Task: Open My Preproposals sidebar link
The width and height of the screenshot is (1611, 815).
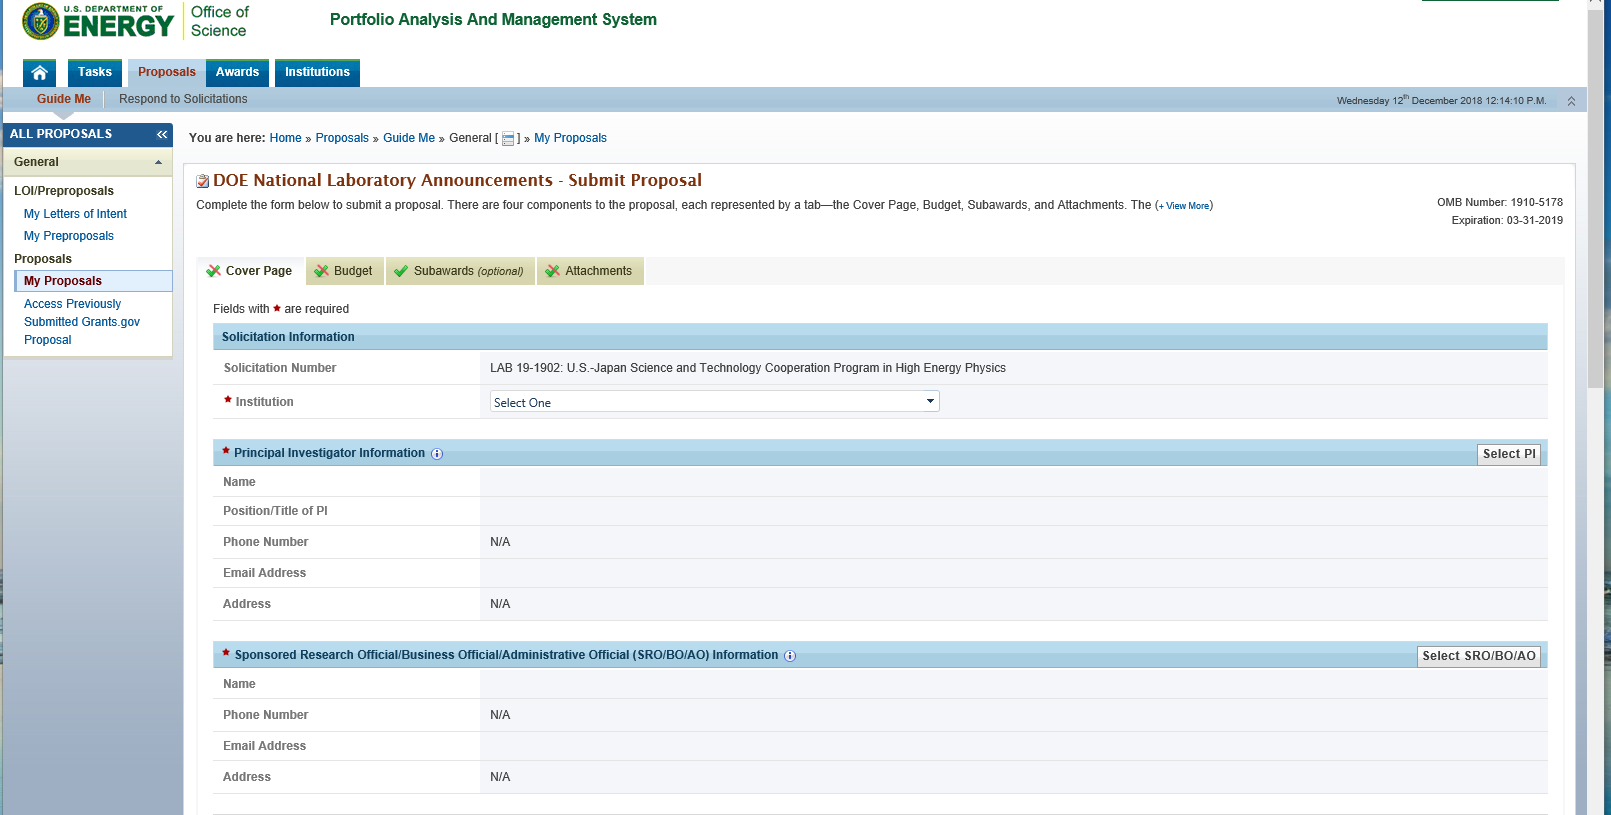Action: pyautogui.click(x=69, y=236)
